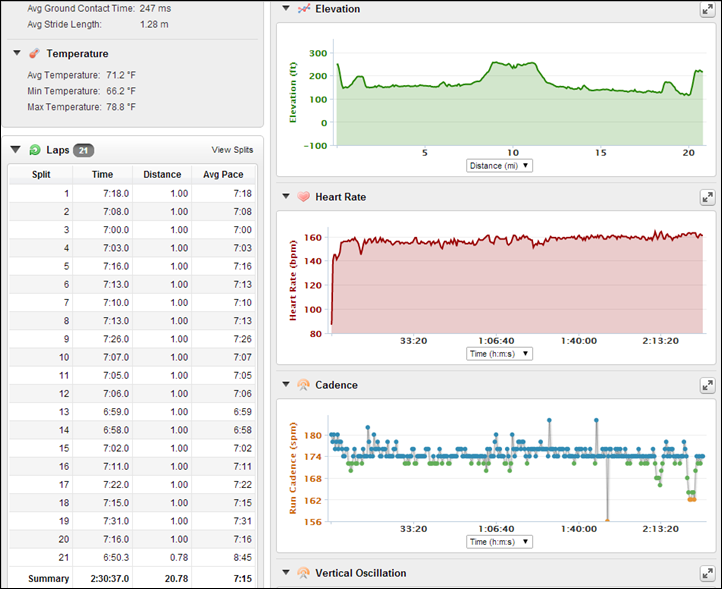
Task: Click the Cadence section icon
Action: click(x=303, y=385)
